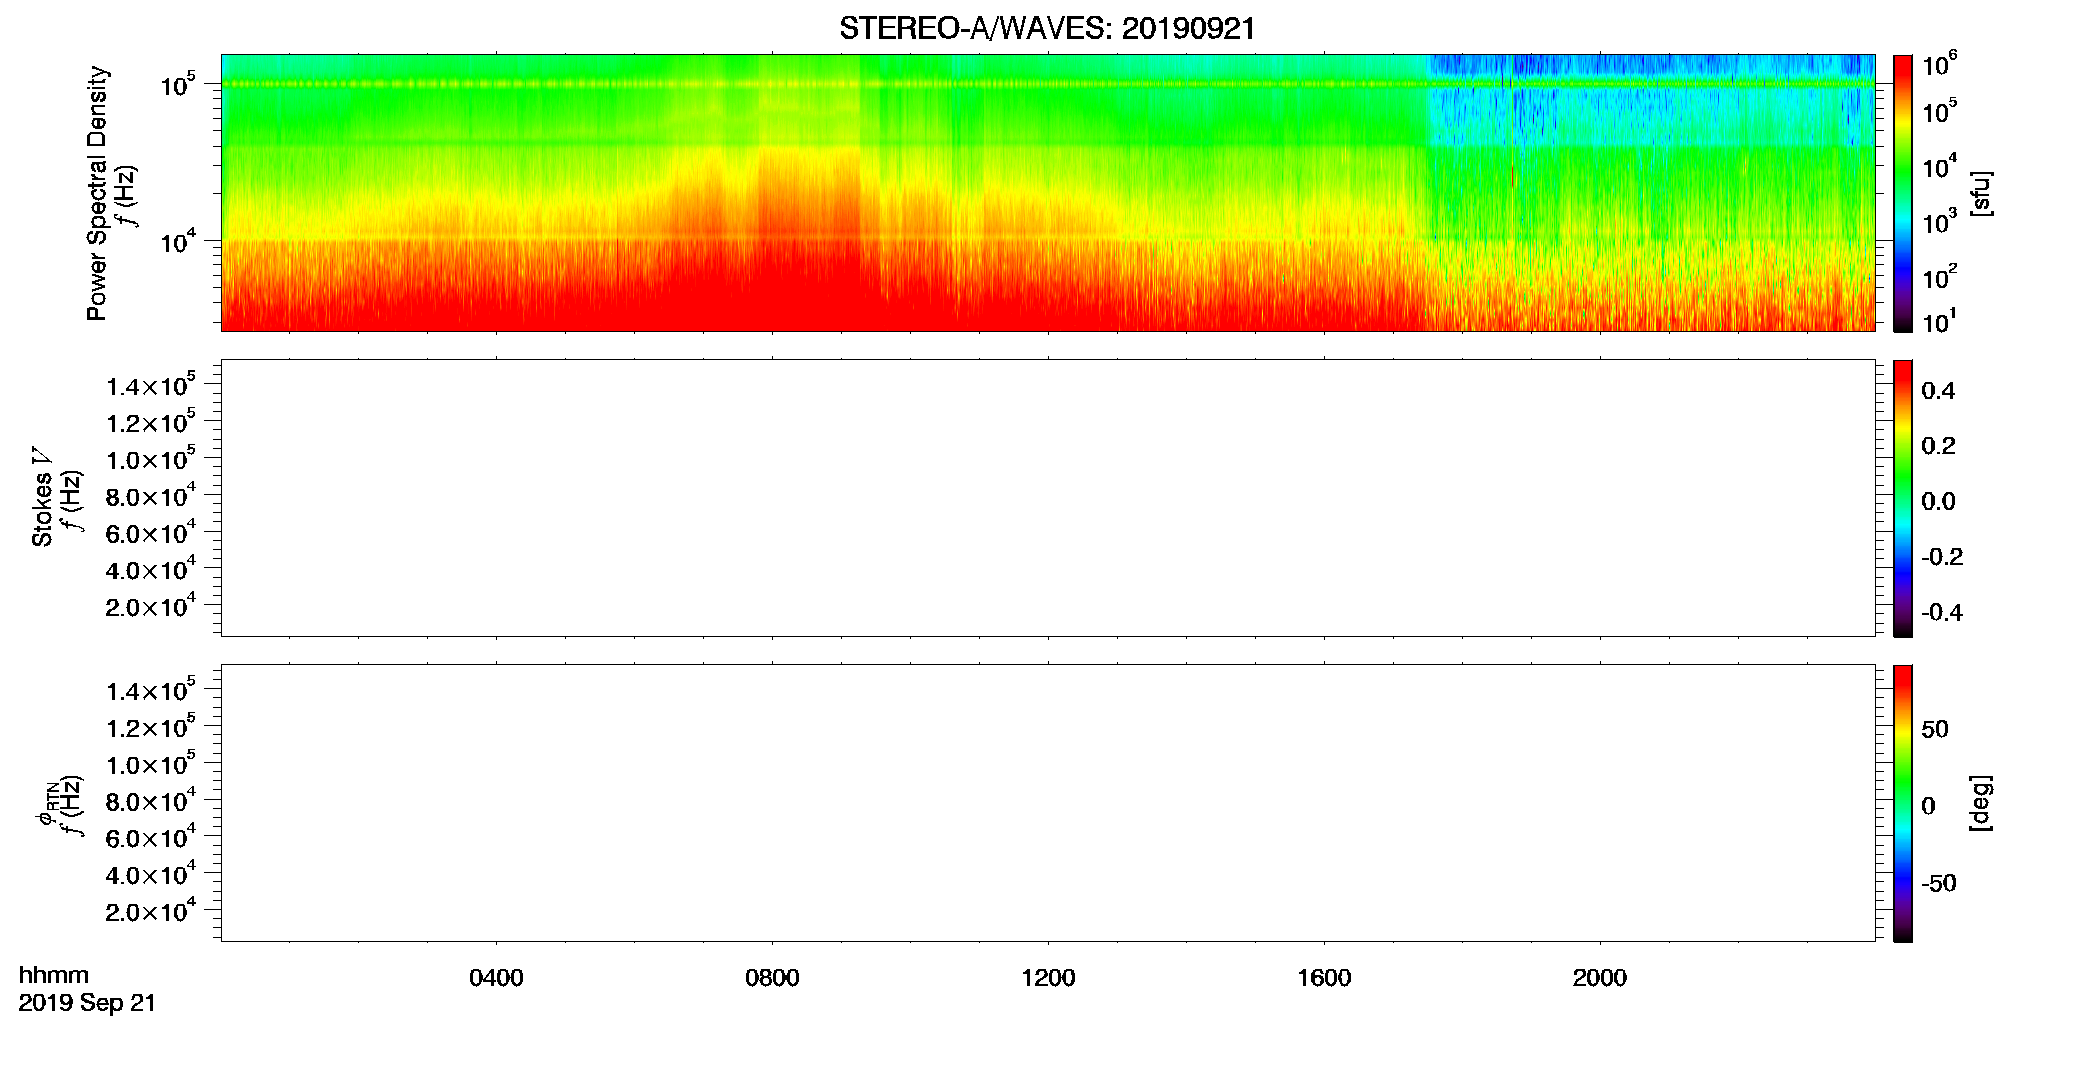Image resolution: width=2096 pixels, height=1080 pixels.
Task: Click the power spectral density color bar
Action: click(x=1903, y=193)
